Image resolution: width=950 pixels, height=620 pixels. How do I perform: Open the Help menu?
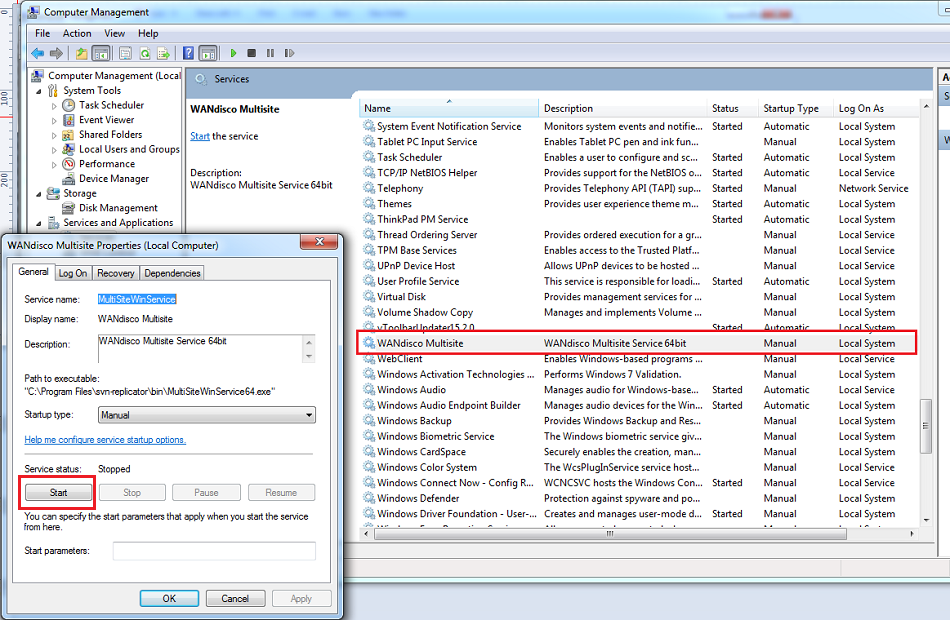click(x=148, y=33)
